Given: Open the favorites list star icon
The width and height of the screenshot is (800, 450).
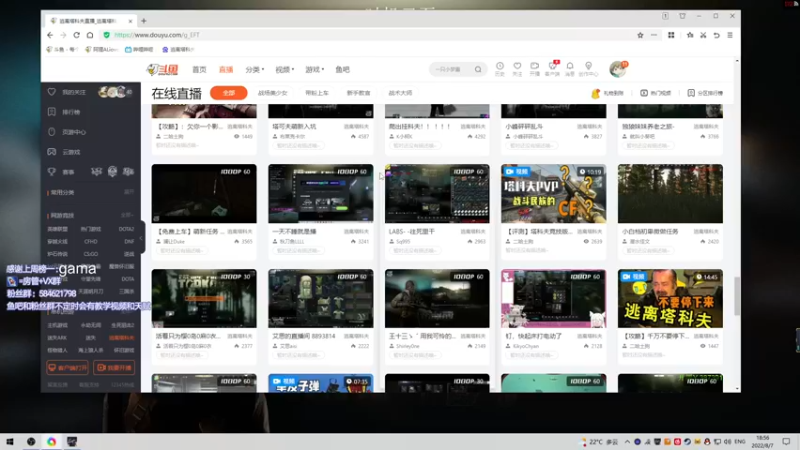Looking at the screenshot, I should click(690, 35).
